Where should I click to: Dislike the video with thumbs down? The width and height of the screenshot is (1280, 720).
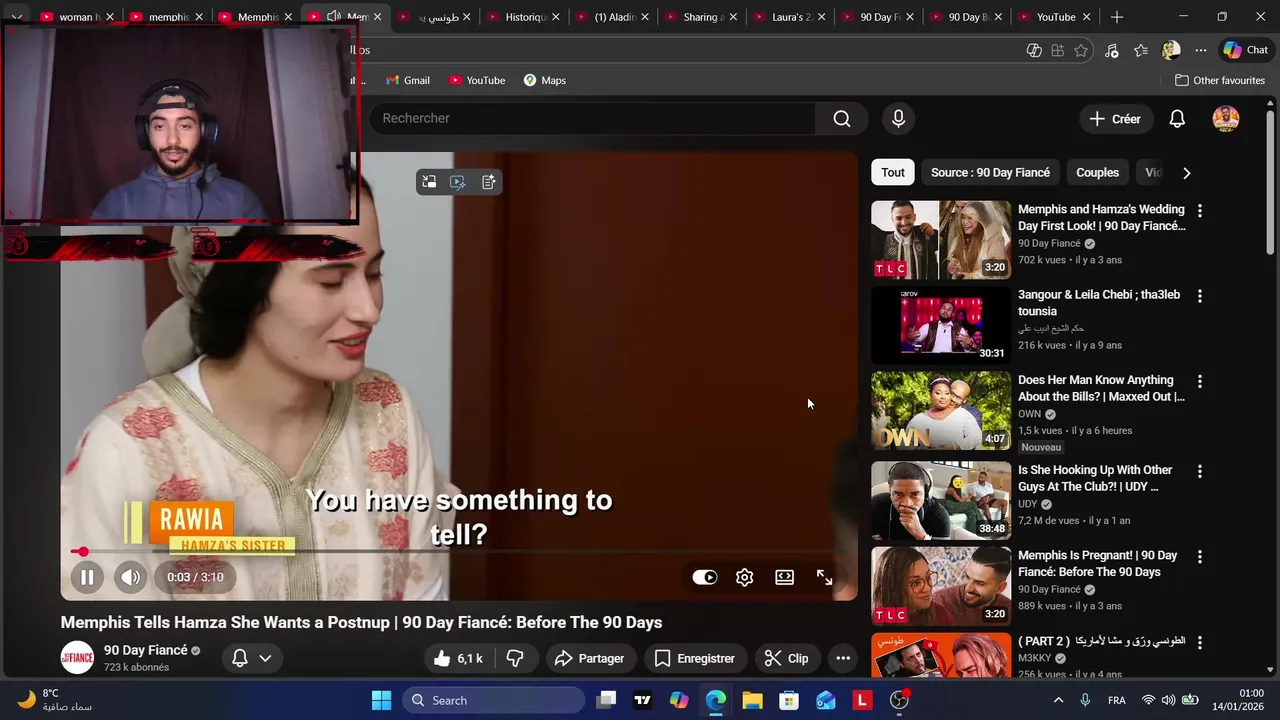tap(516, 658)
